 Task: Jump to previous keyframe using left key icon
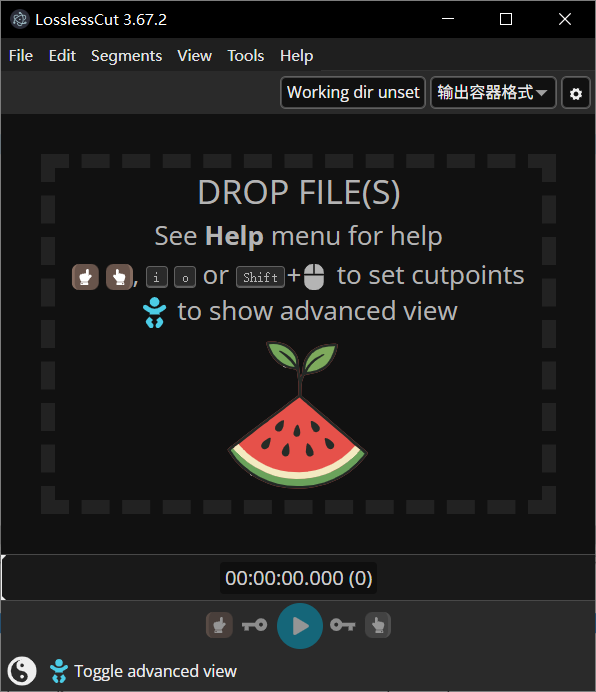(x=254, y=625)
